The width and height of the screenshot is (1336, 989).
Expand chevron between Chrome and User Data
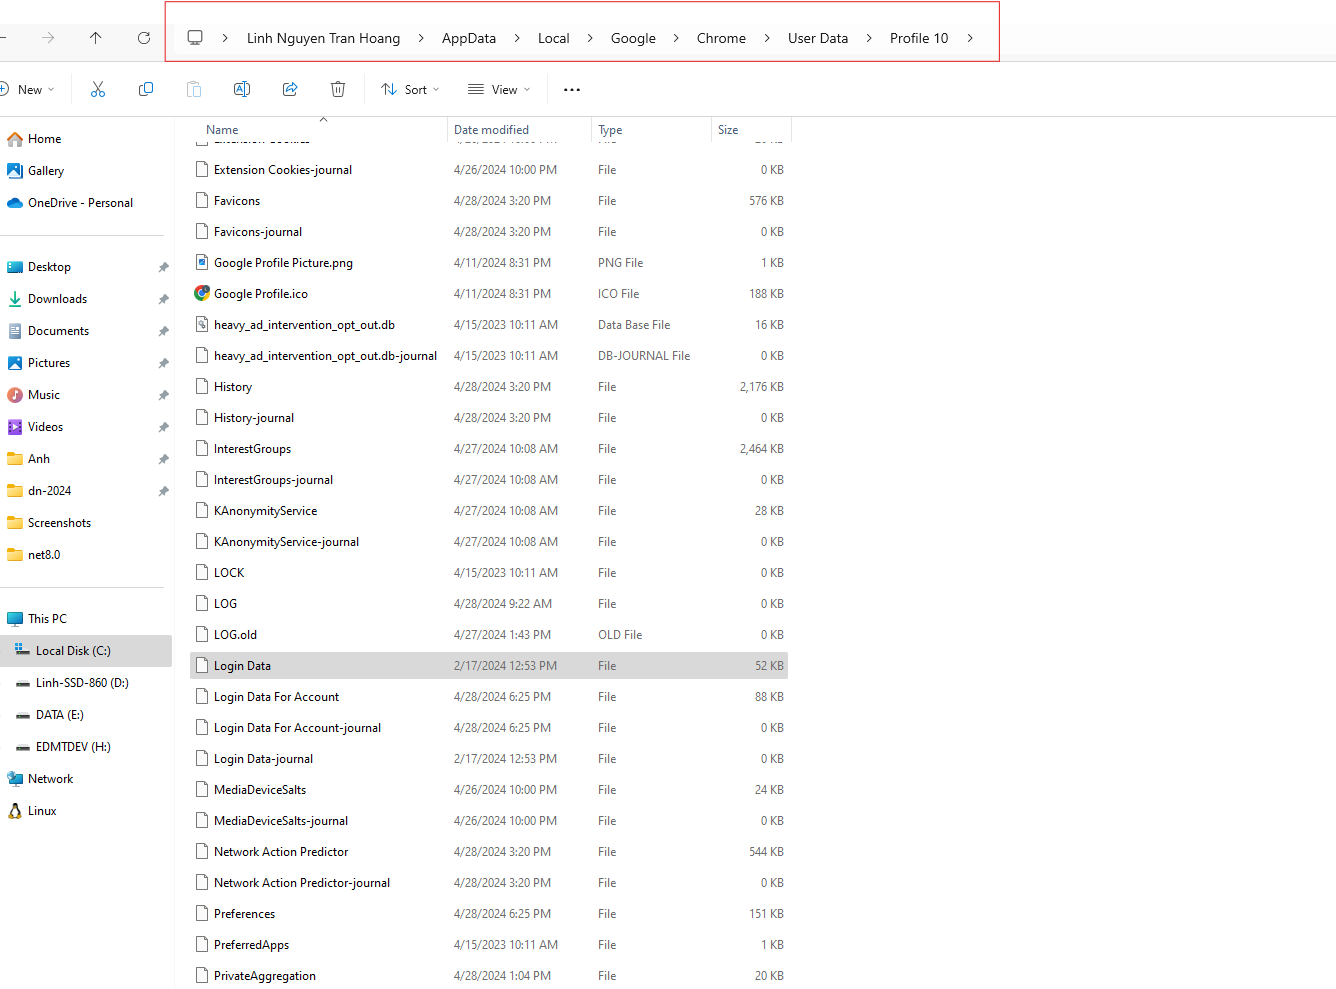tap(767, 38)
